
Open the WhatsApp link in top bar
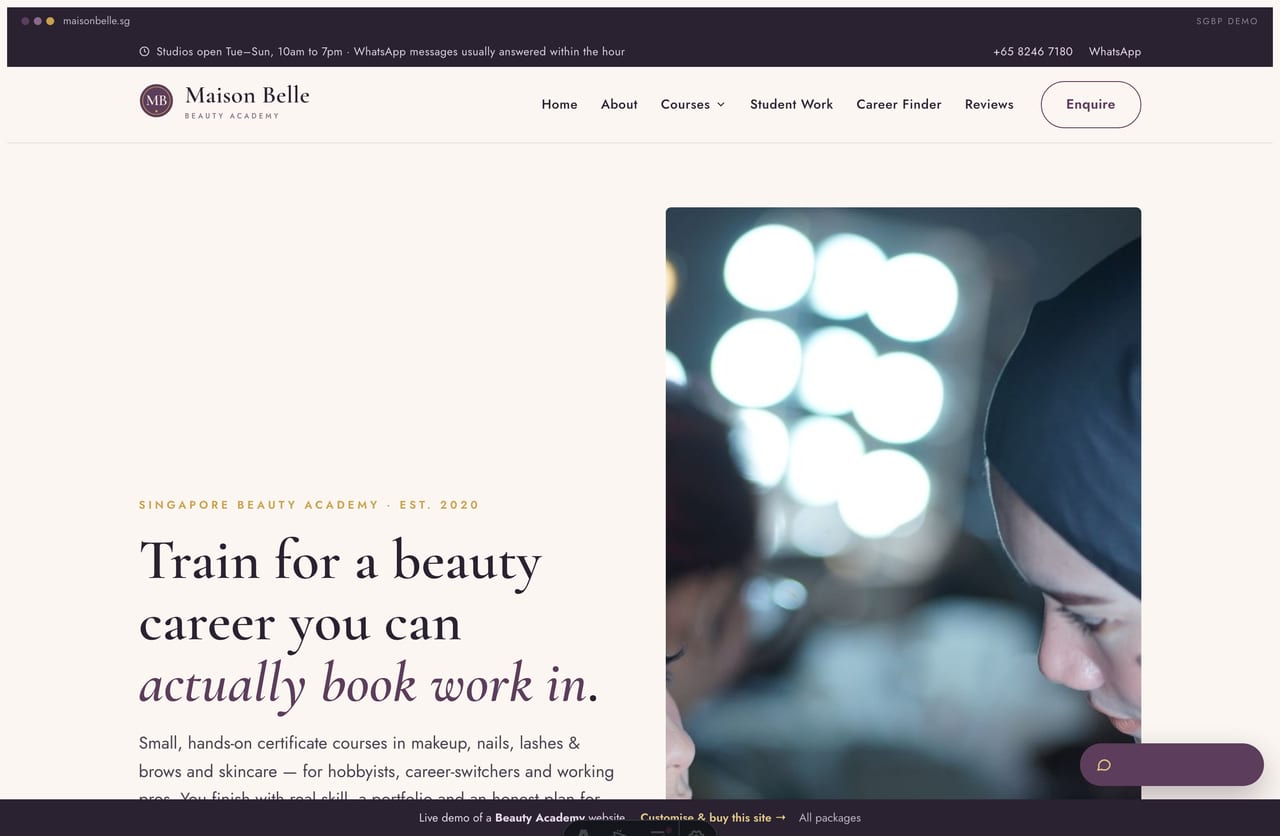click(1115, 52)
